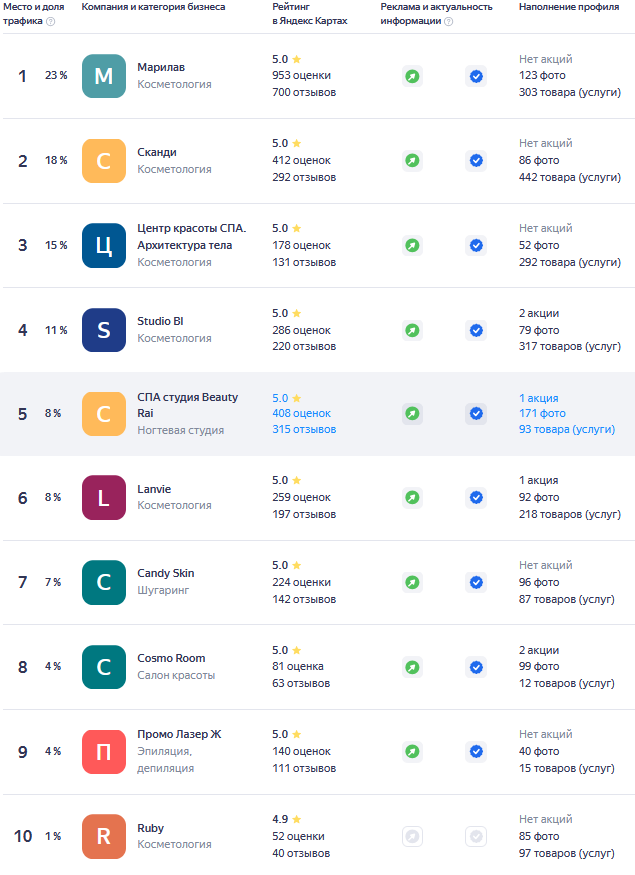
Task: Click the '4.9' rating in the Ruby row
Action: [280, 819]
